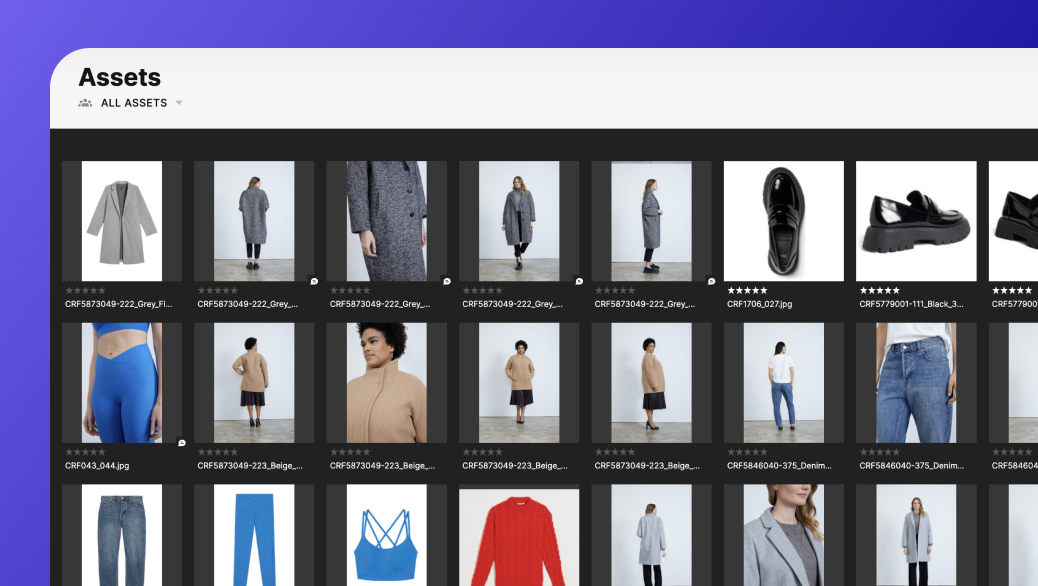This screenshot has width=1038, height=586.
Task: Click the people group icon beside ALL ASSETS
Action: coord(85,103)
